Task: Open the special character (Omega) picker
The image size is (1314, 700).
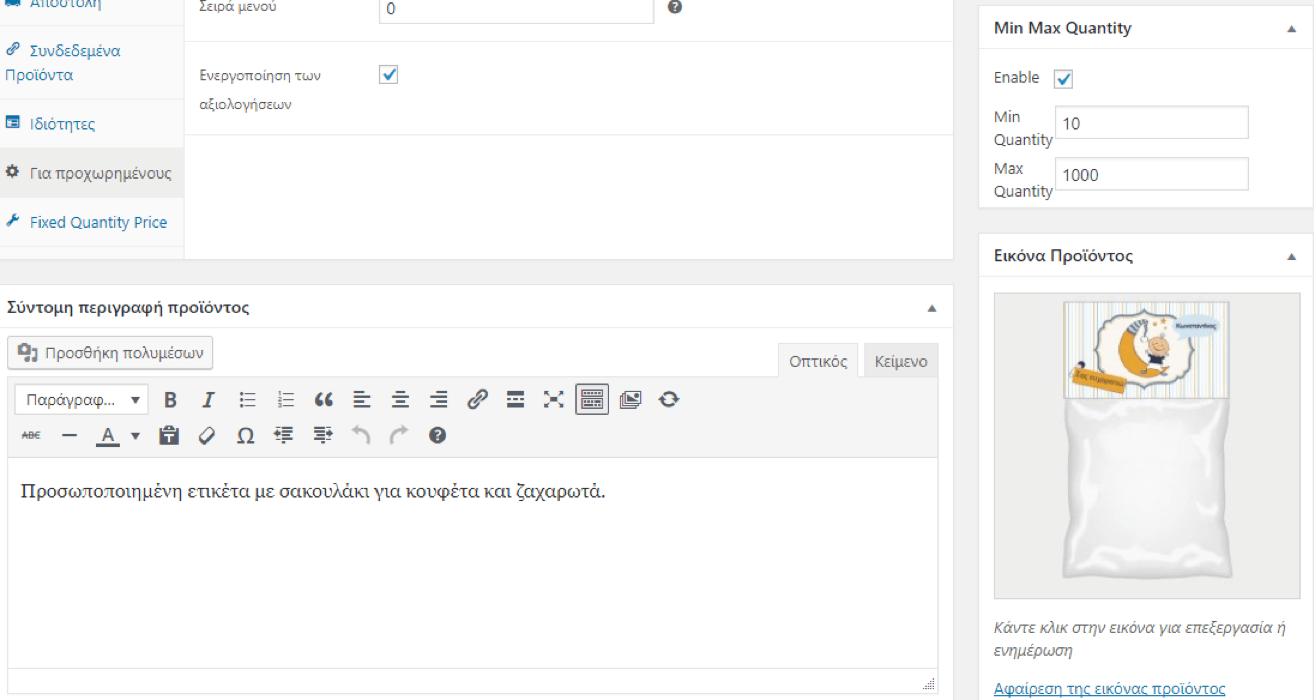Action: coord(245,435)
